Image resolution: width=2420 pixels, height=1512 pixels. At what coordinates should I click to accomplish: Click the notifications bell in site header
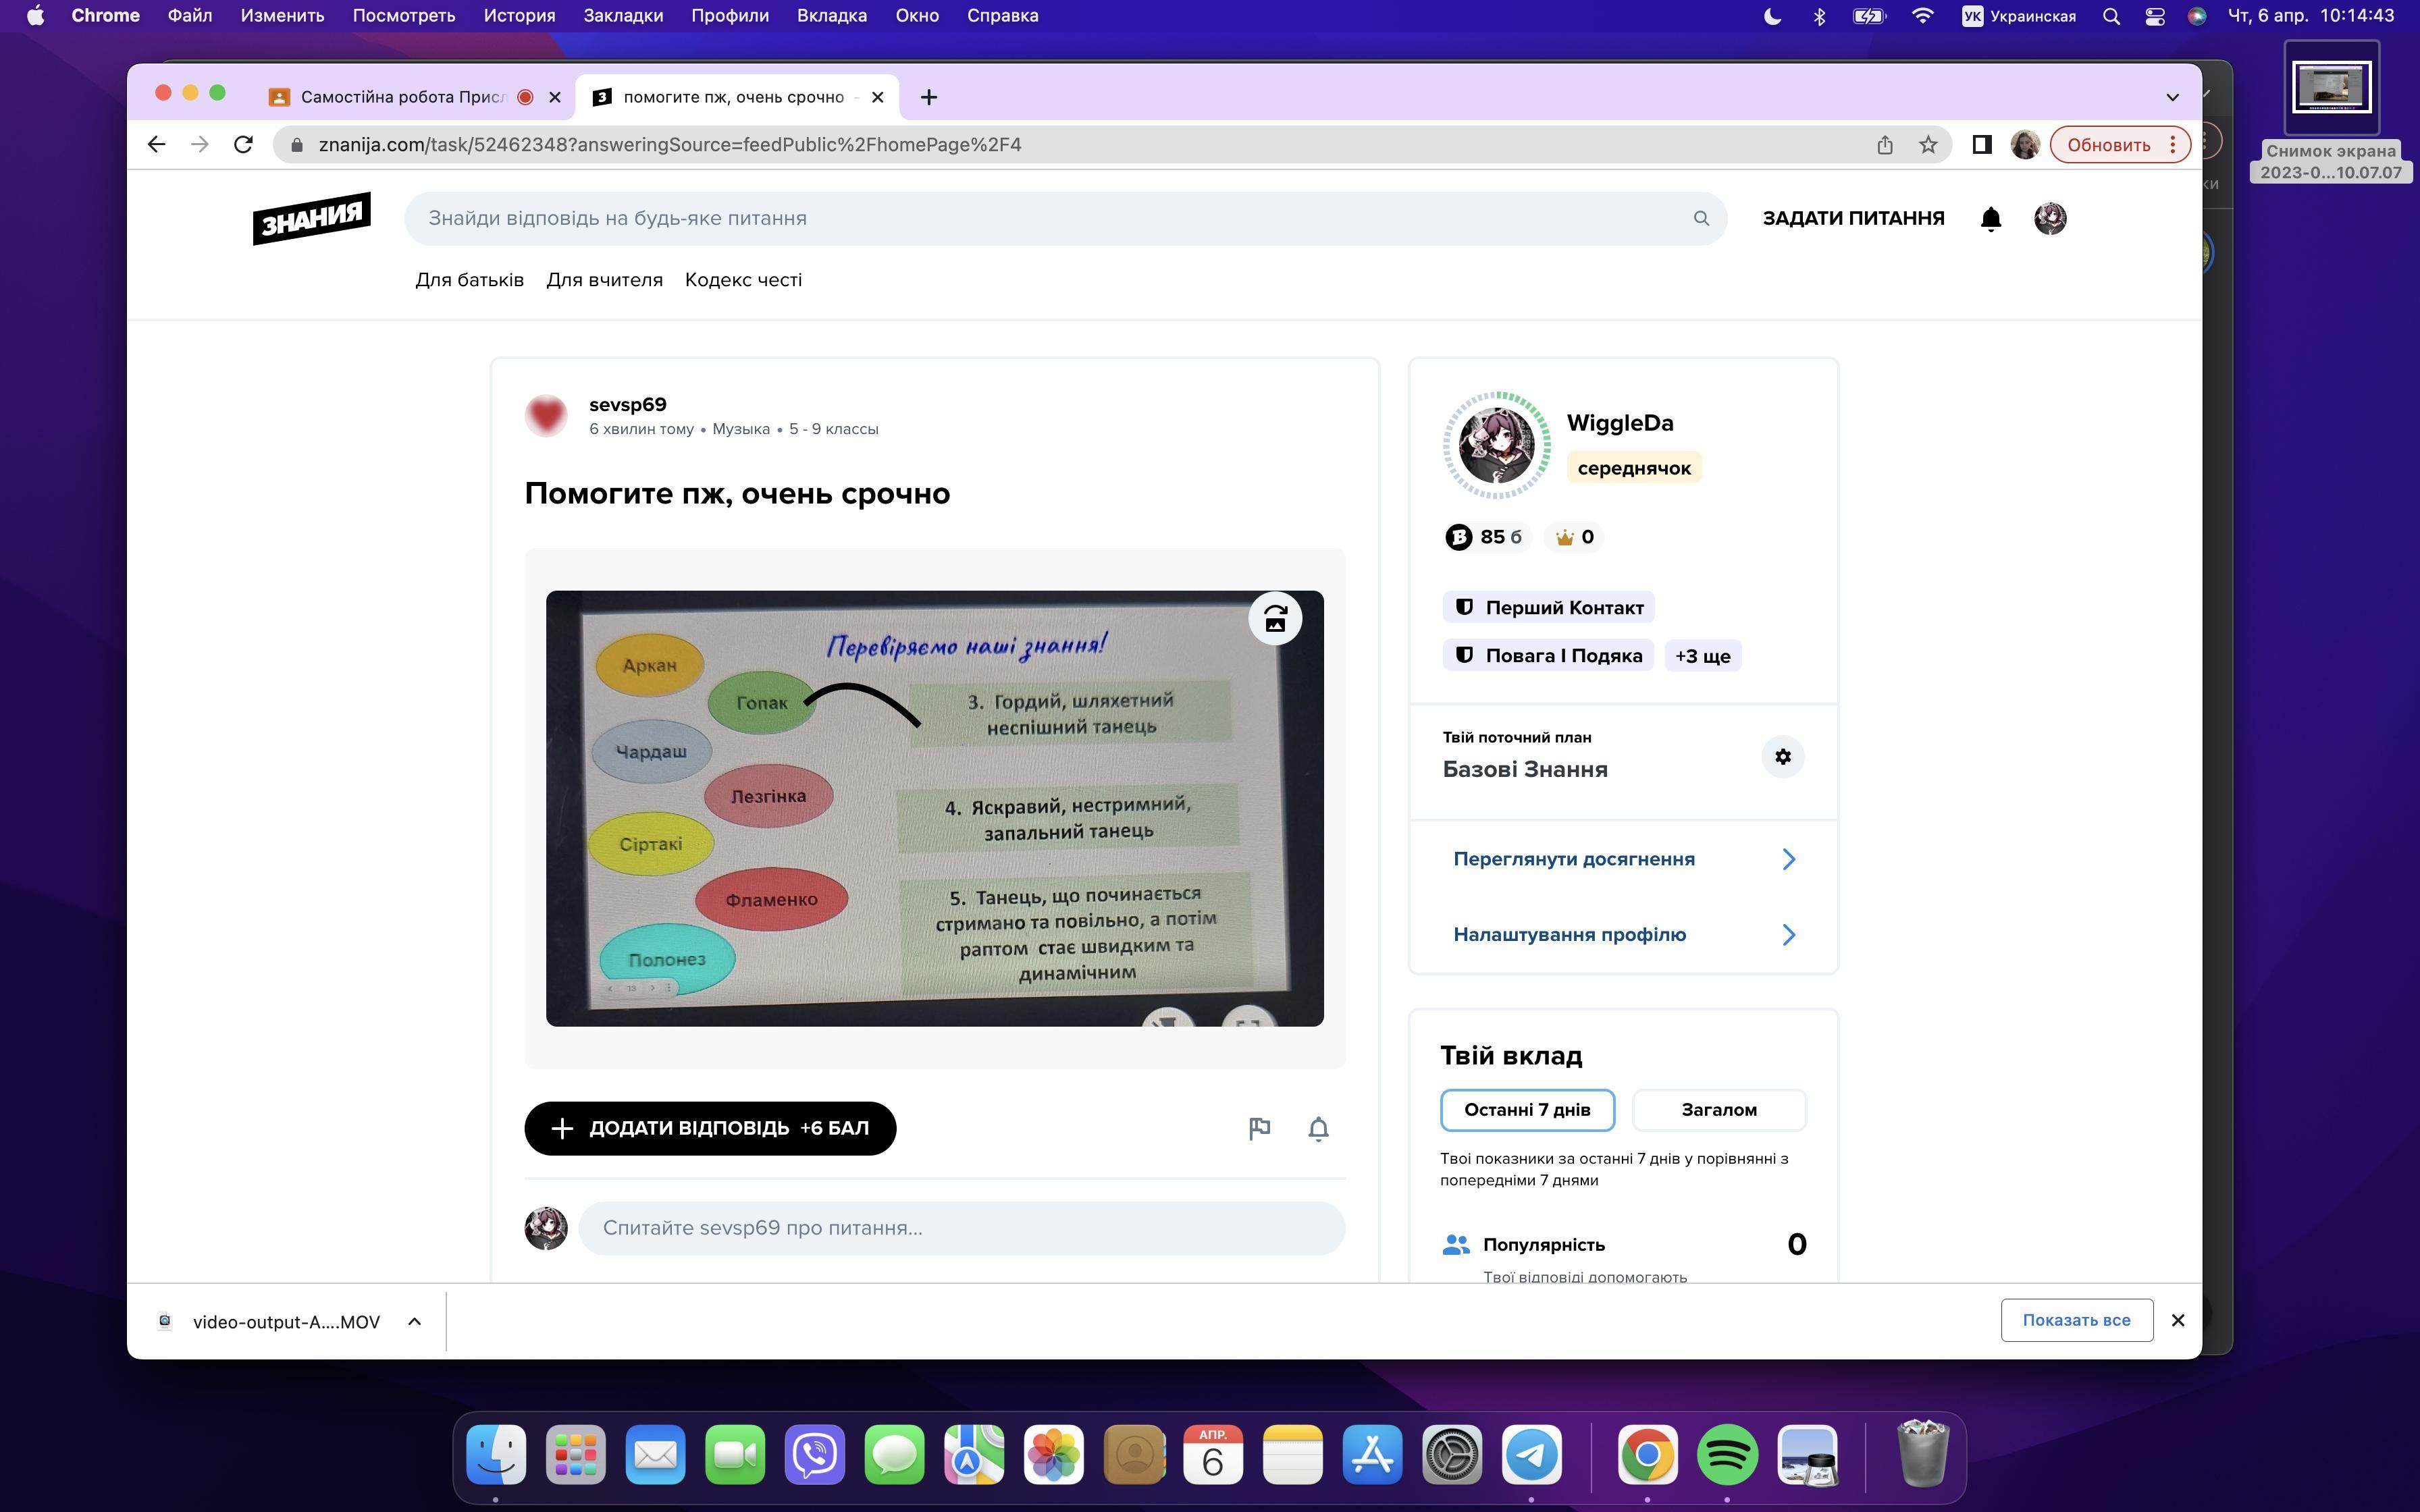tap(1990, 218)
